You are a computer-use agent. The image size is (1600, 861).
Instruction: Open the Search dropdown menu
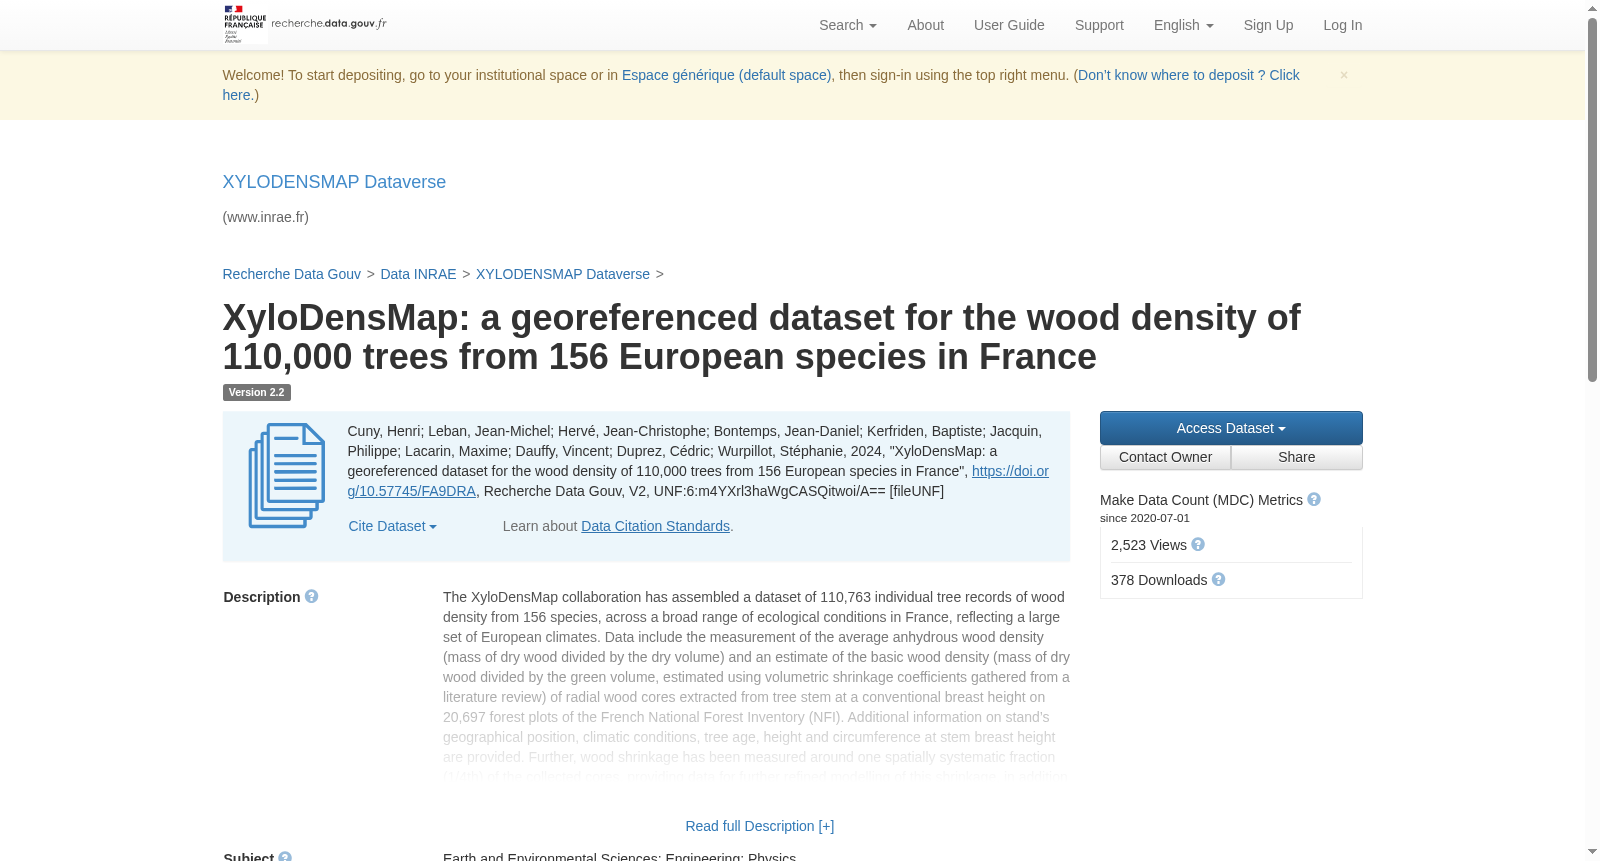[x=848, y=25]
